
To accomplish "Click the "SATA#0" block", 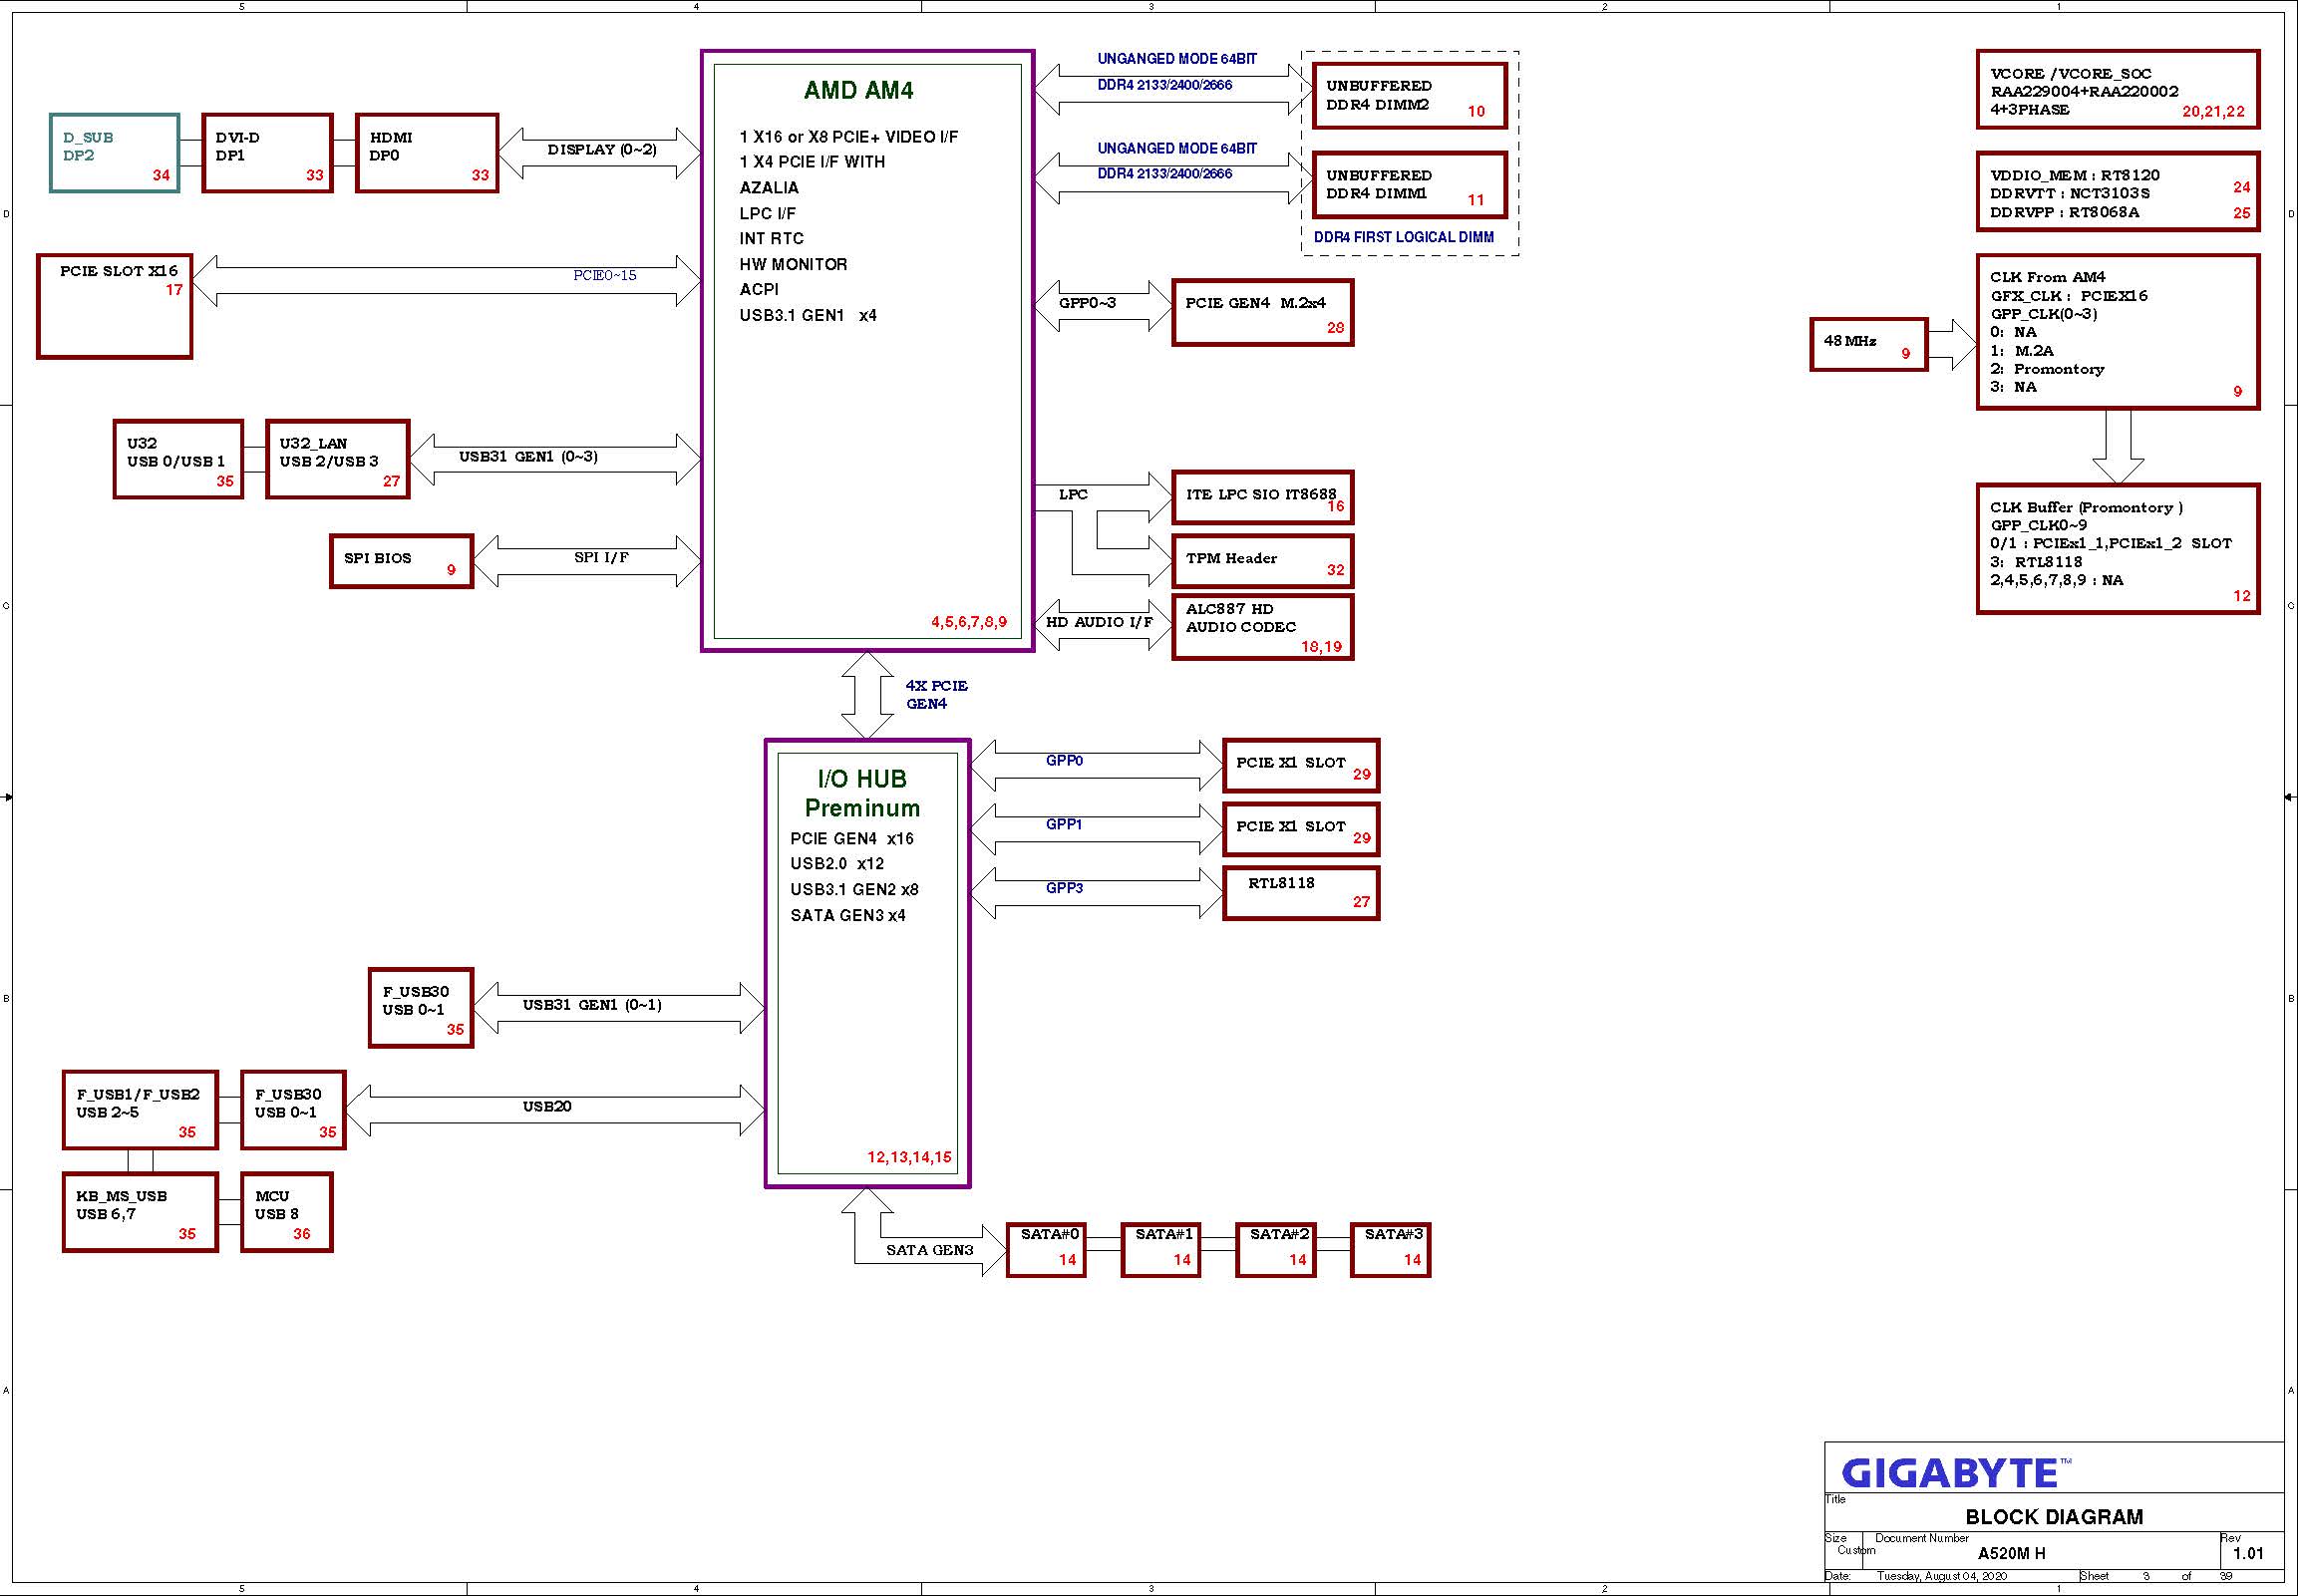I will coord(1046,1250).
